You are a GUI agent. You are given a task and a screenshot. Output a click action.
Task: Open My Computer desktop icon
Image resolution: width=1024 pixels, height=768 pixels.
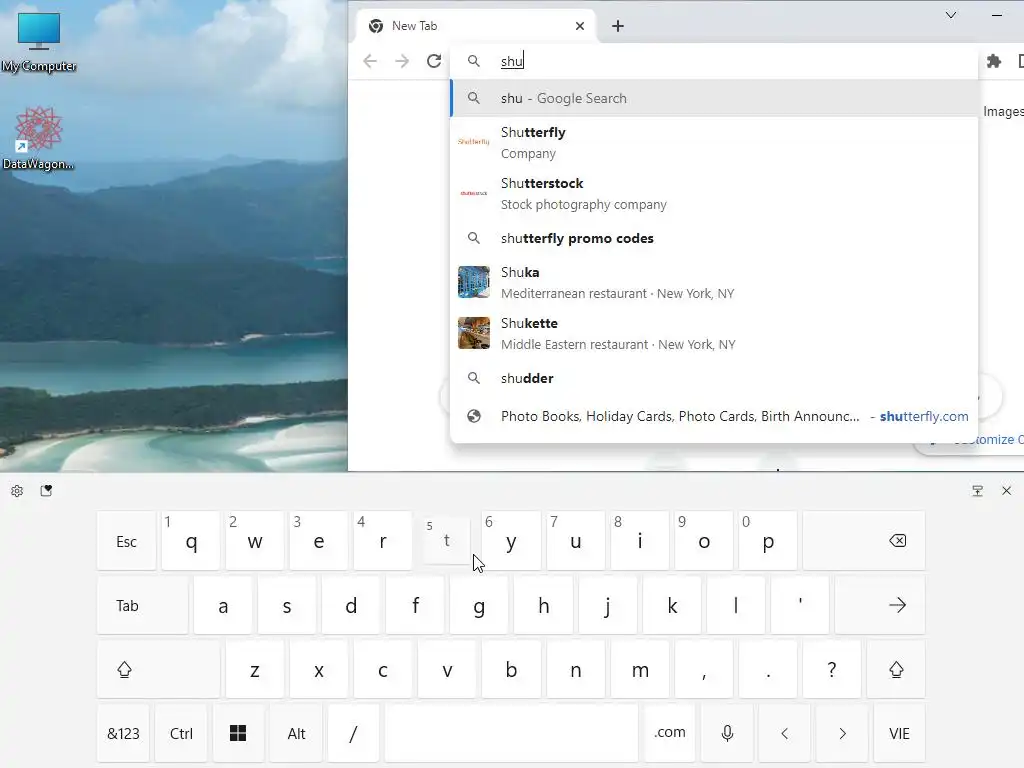pyautogui.click(x=39, y=42)
